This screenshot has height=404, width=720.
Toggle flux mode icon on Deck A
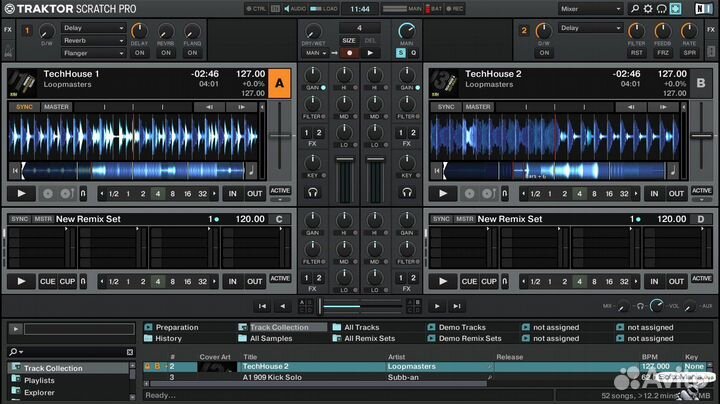[83, 193]
